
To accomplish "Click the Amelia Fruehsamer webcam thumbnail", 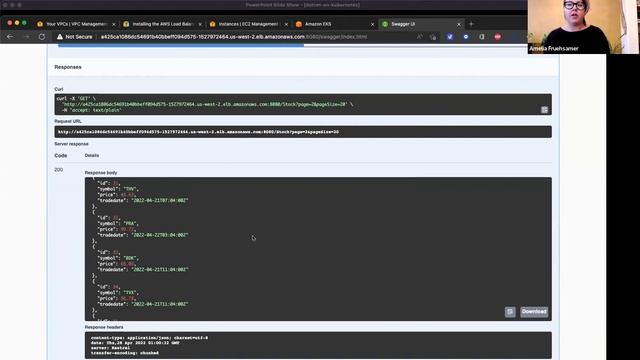I will pyautogui.click(x=583, y=27).
